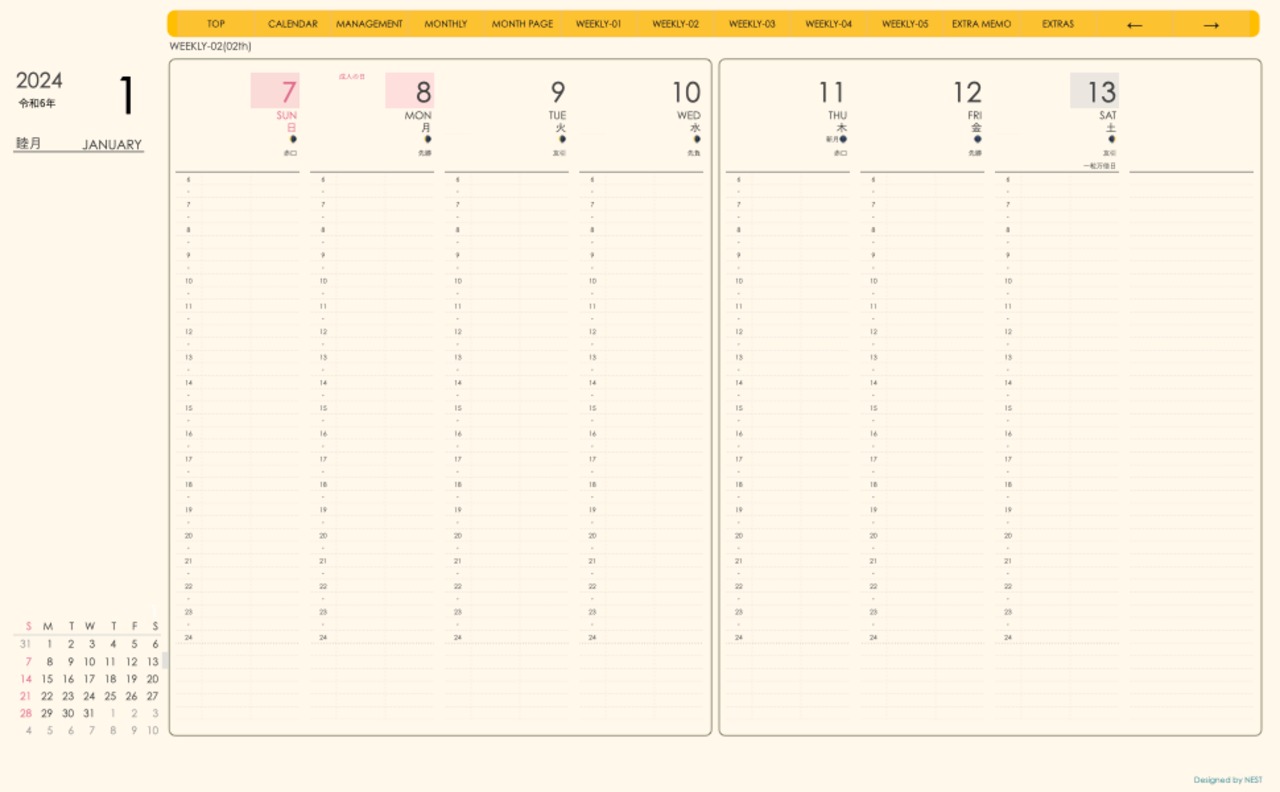The width and height of the screenshot is (1280, 792).
Task: Go to previous page with left arrow
Action: coord(1134,25)
